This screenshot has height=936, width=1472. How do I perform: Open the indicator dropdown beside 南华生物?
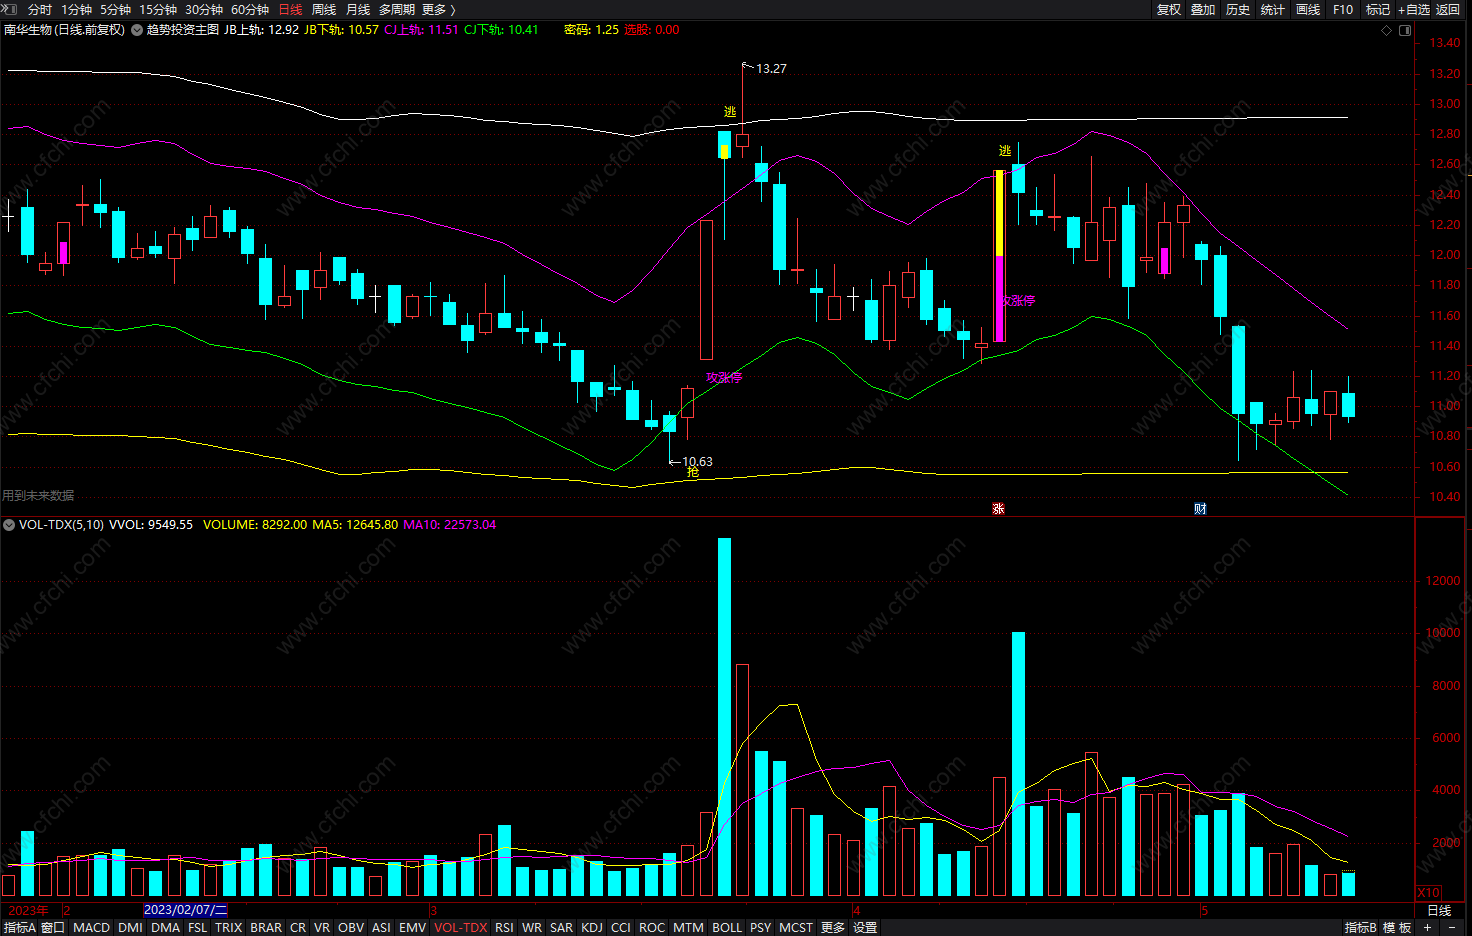(137, 30)
